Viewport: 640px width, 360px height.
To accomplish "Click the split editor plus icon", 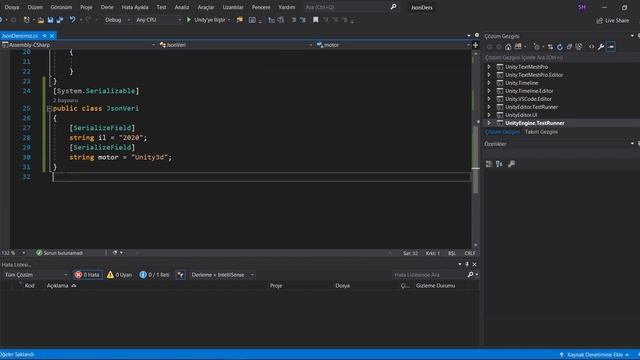I will point(476,45).
